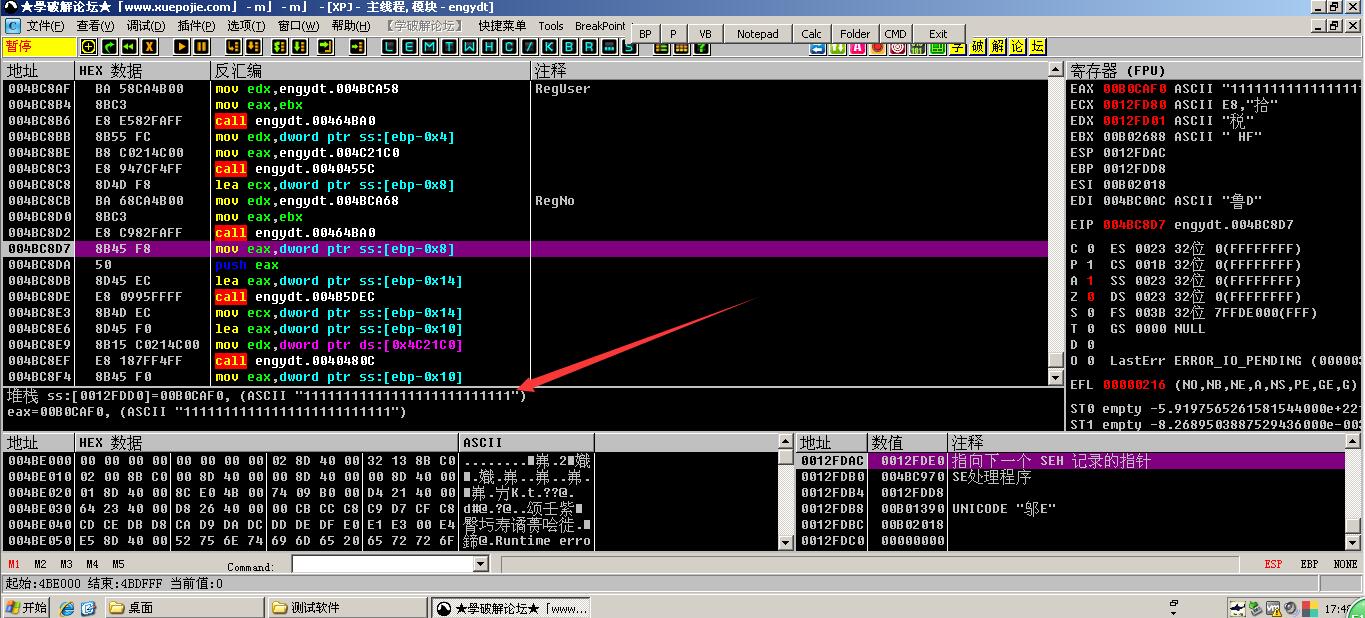The width and height of the screenshot is (1365, 618).
Task: Select the NONE stack mode button
Action: click(1346, 564)
